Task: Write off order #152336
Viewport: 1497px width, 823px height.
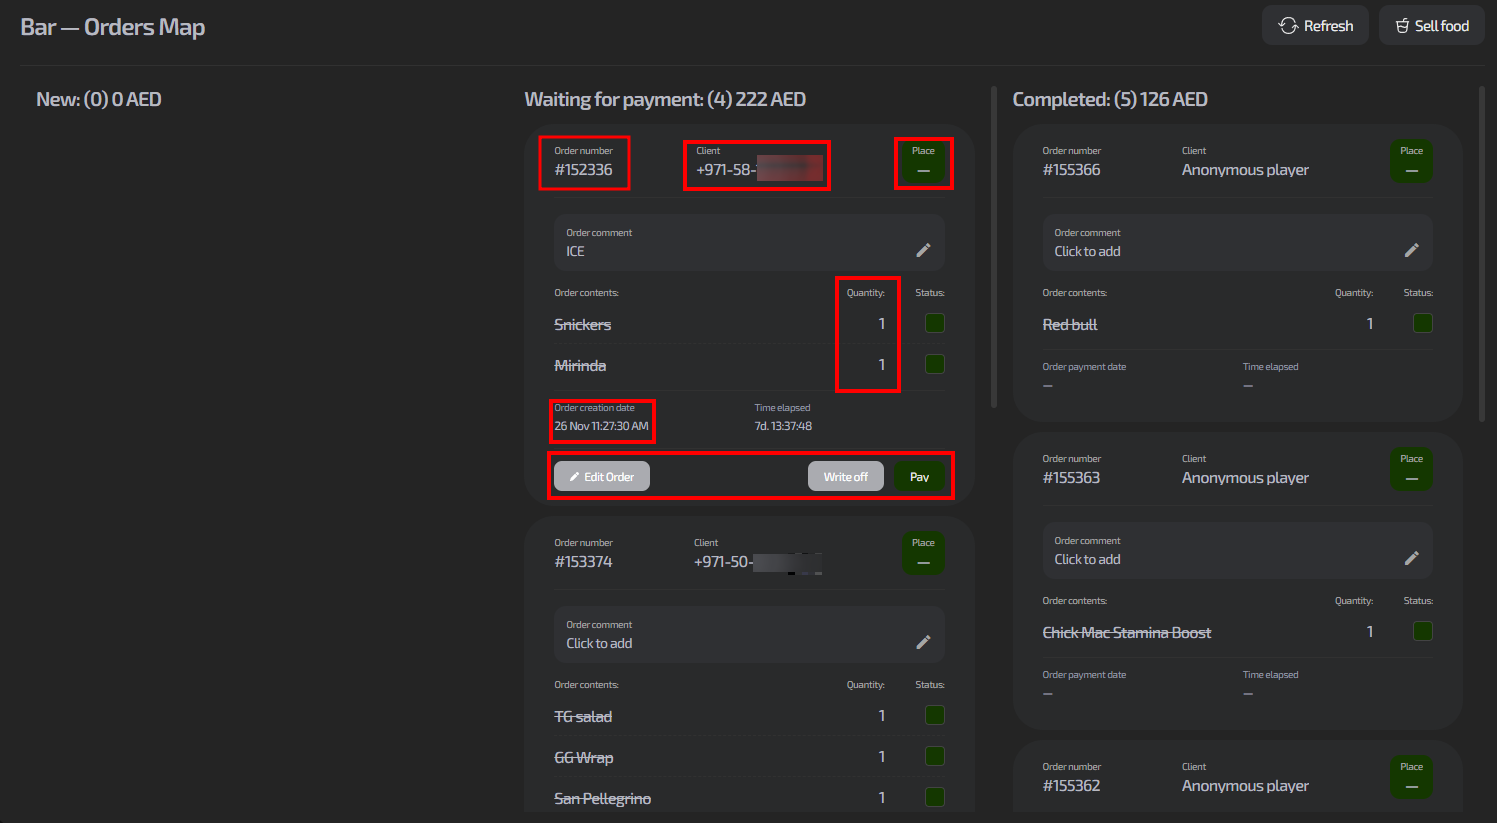Action: click(845, 477)
